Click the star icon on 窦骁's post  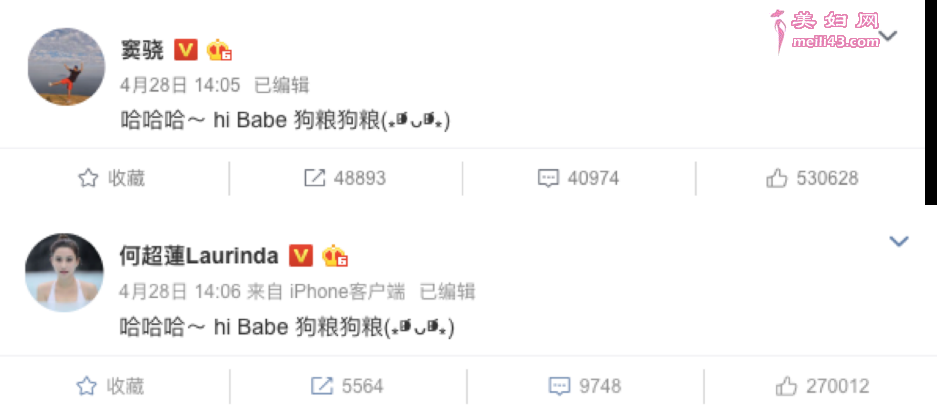(88, 178)
